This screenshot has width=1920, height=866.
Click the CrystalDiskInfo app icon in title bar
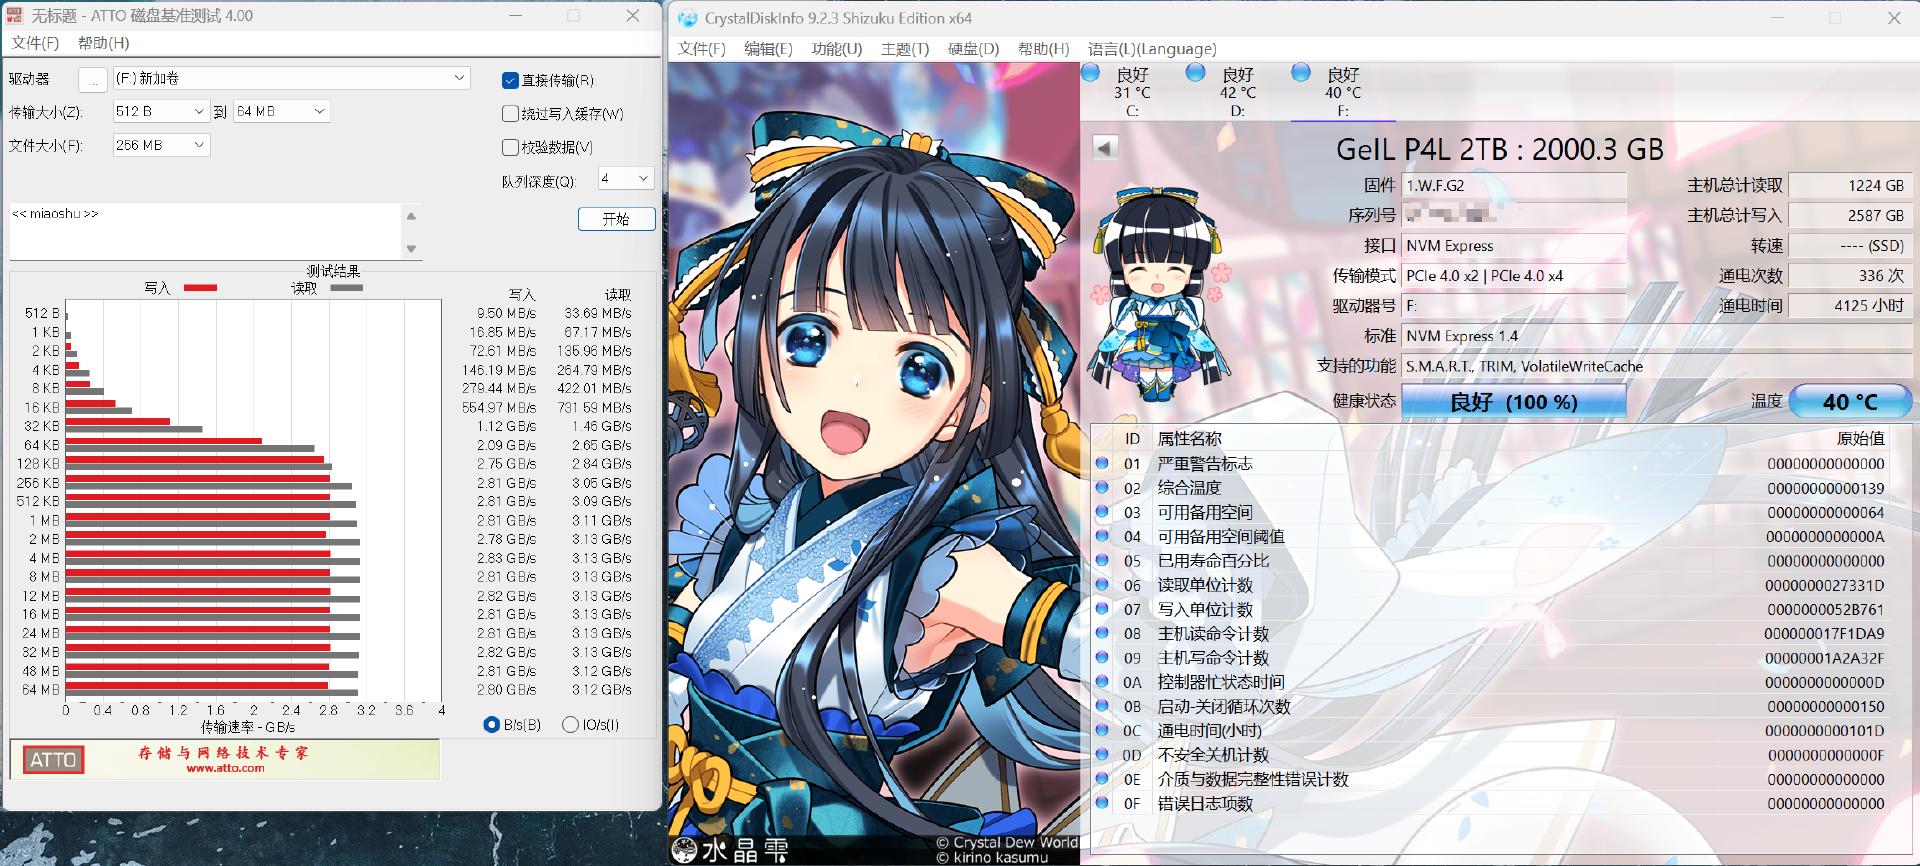click(687, 17)
